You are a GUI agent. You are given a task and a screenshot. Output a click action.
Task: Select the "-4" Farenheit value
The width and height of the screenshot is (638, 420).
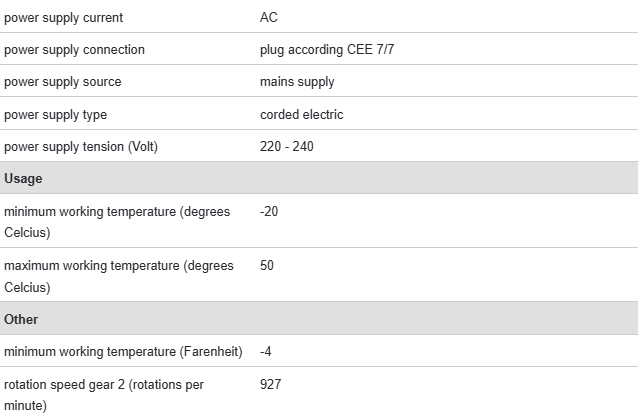pyautogui.click(x=265, y=352)
